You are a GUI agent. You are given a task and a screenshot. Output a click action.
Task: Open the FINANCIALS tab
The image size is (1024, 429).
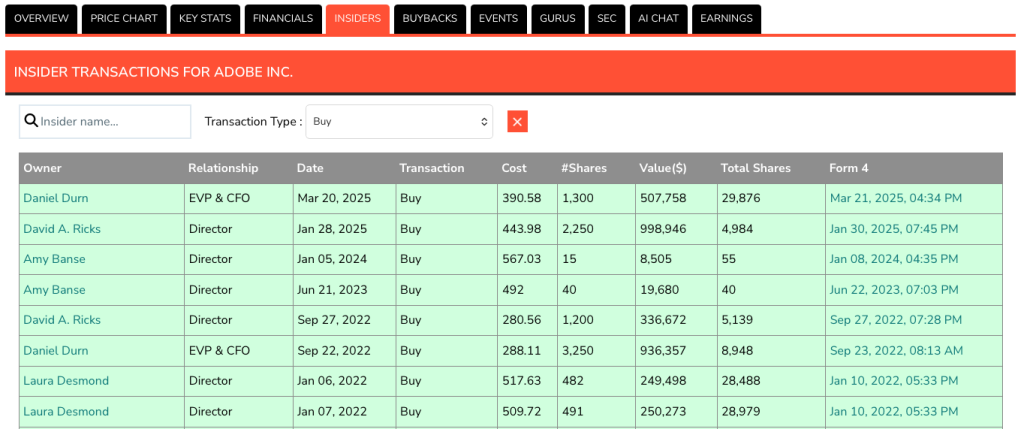pos(283,18)
